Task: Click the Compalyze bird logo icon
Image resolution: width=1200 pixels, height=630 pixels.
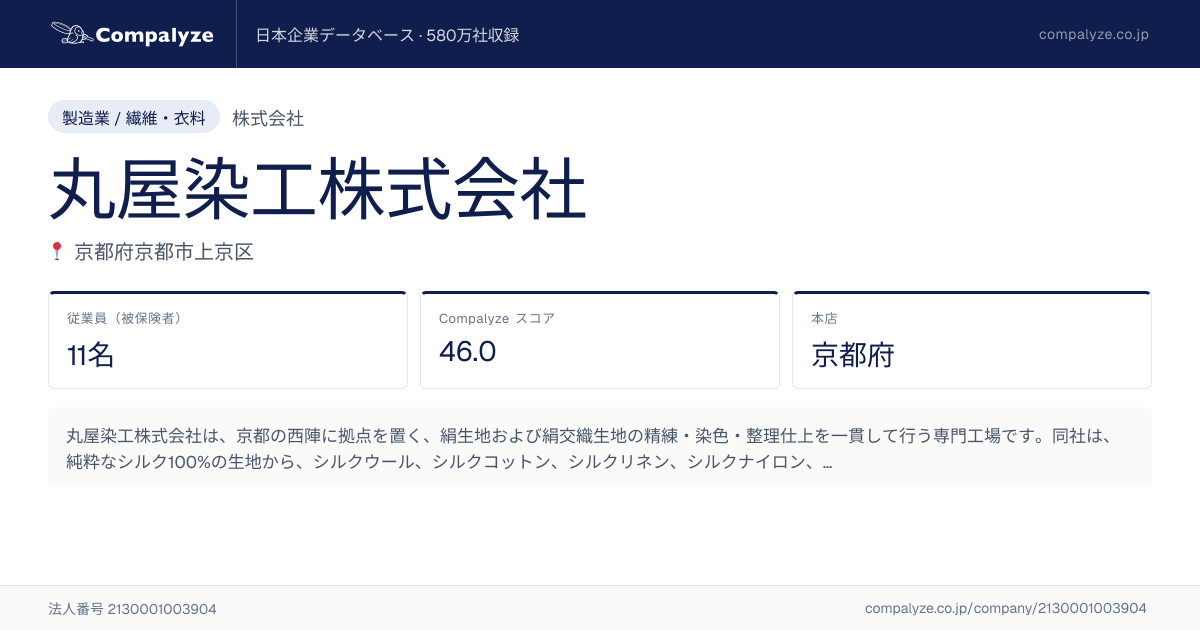Action: pos(71,34)
